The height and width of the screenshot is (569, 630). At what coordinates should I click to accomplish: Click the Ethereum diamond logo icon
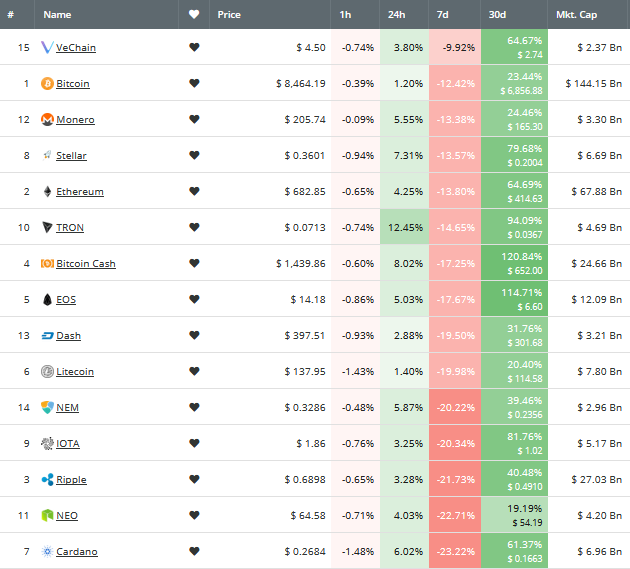(47, 191)
